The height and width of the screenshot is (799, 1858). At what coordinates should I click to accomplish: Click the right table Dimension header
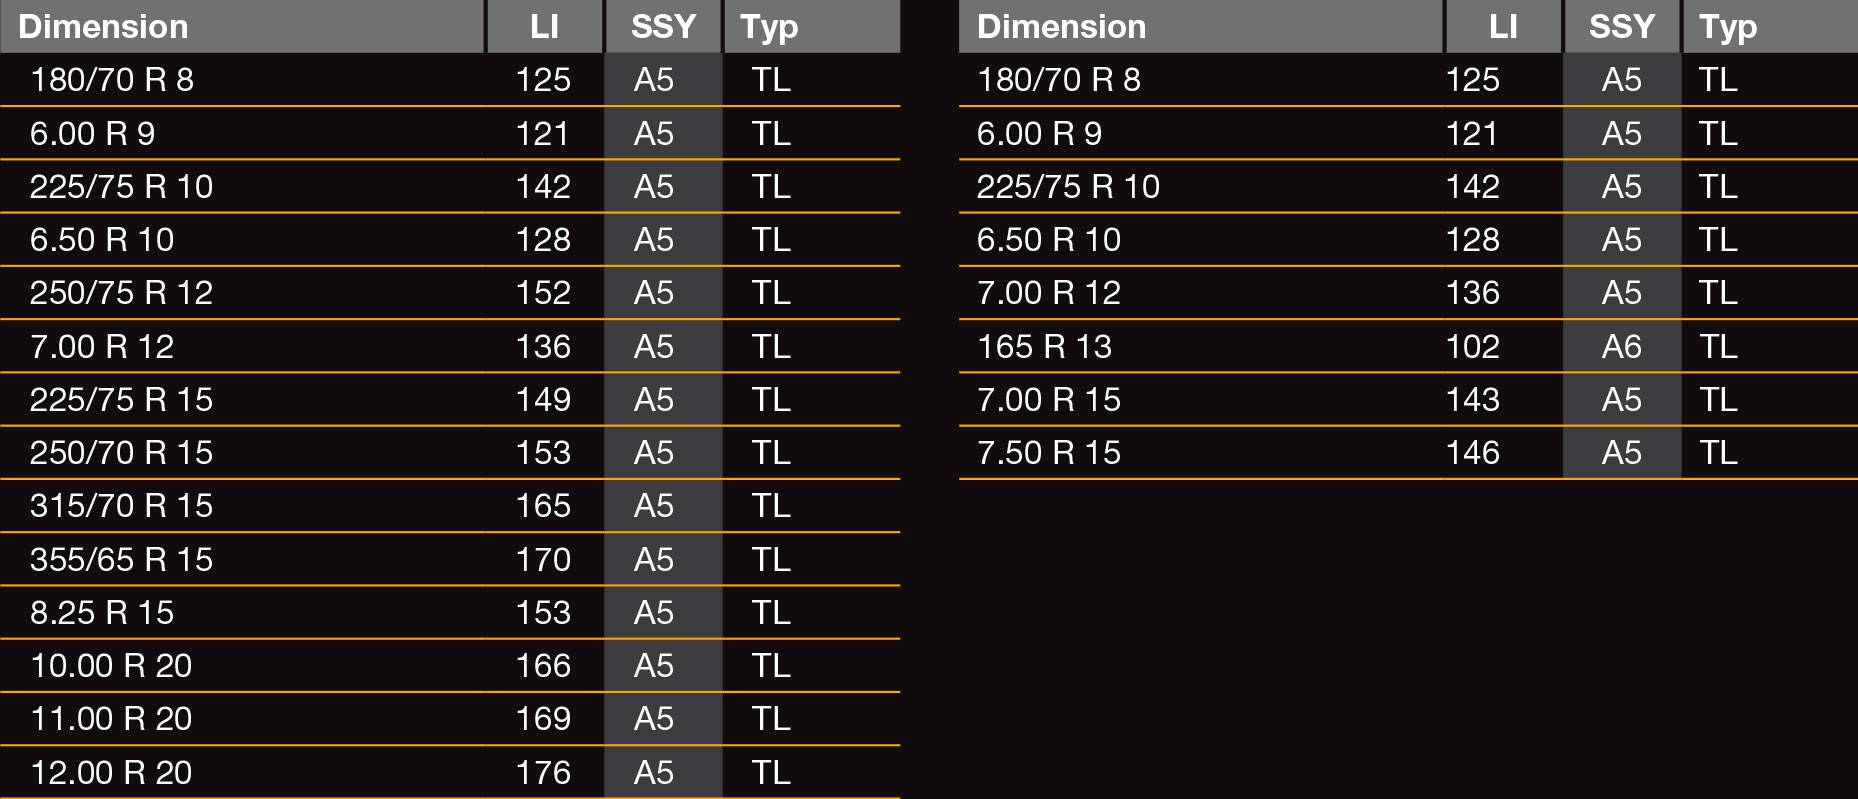coord(1201,26)
